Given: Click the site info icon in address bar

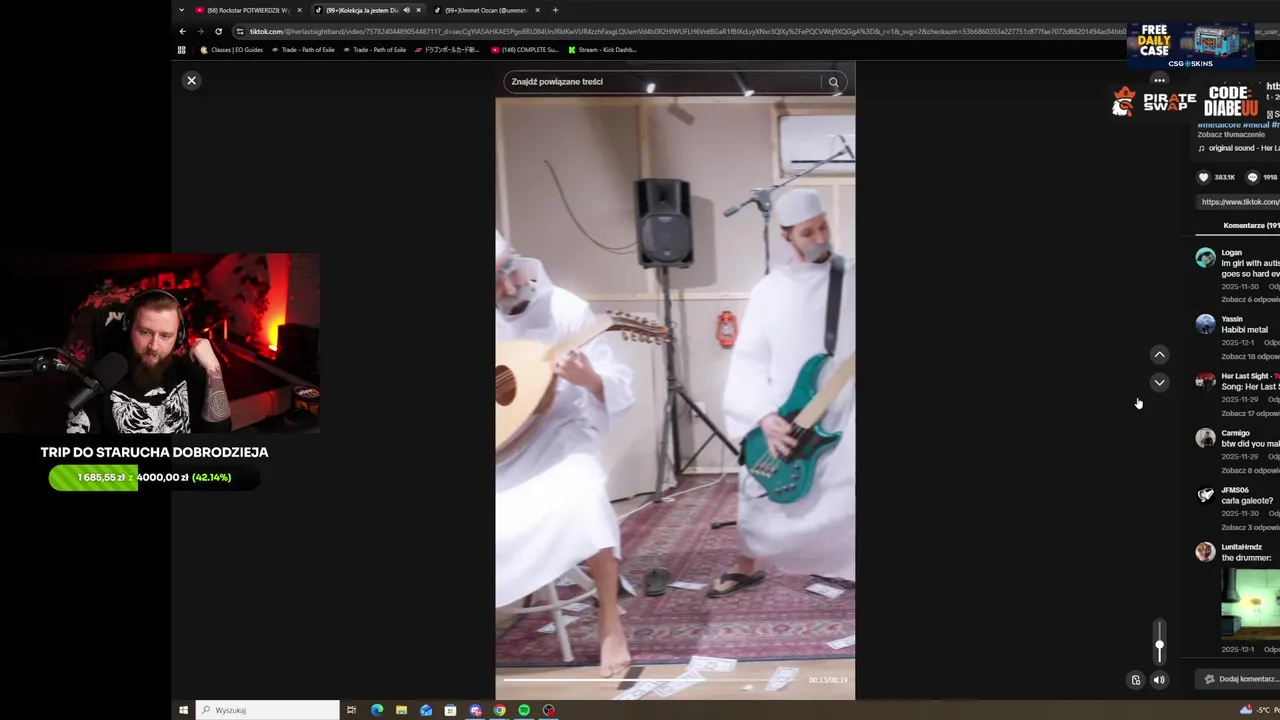Looking at the screenshot, I should point(240,31).
